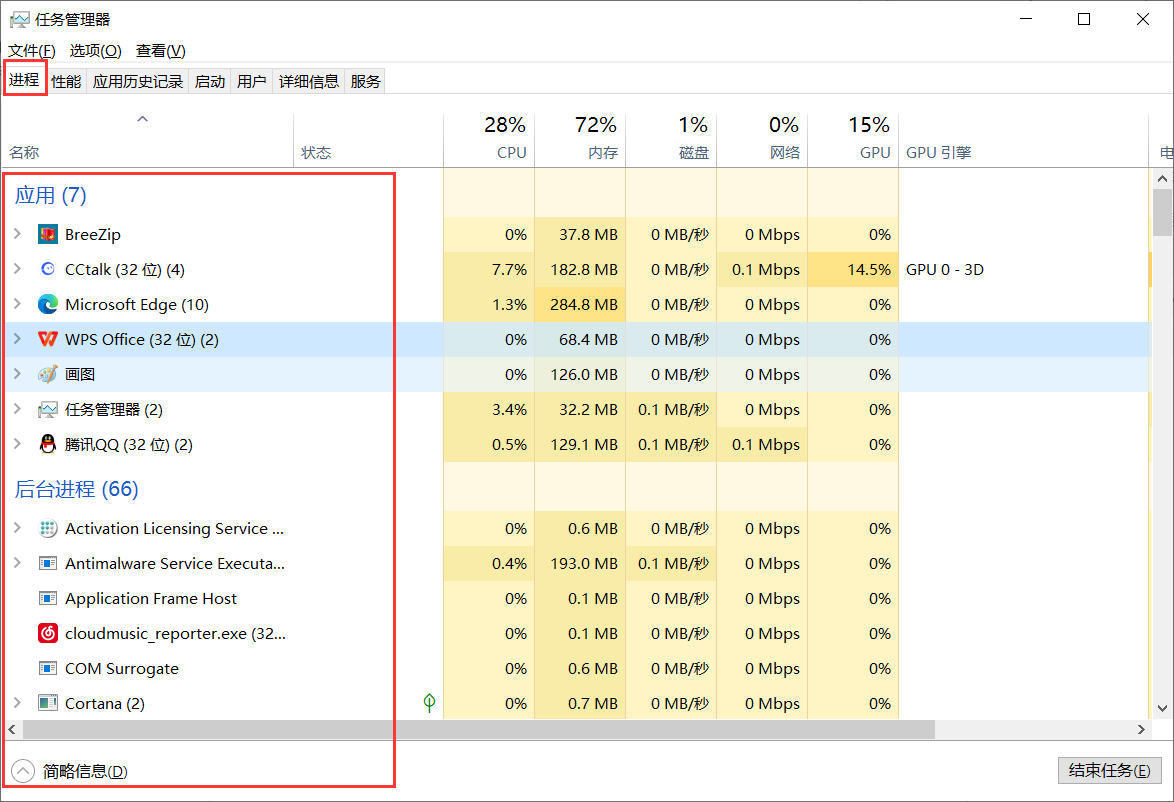
Task: Sort by the 内存 column header
Action: click(x=580, y=140)
